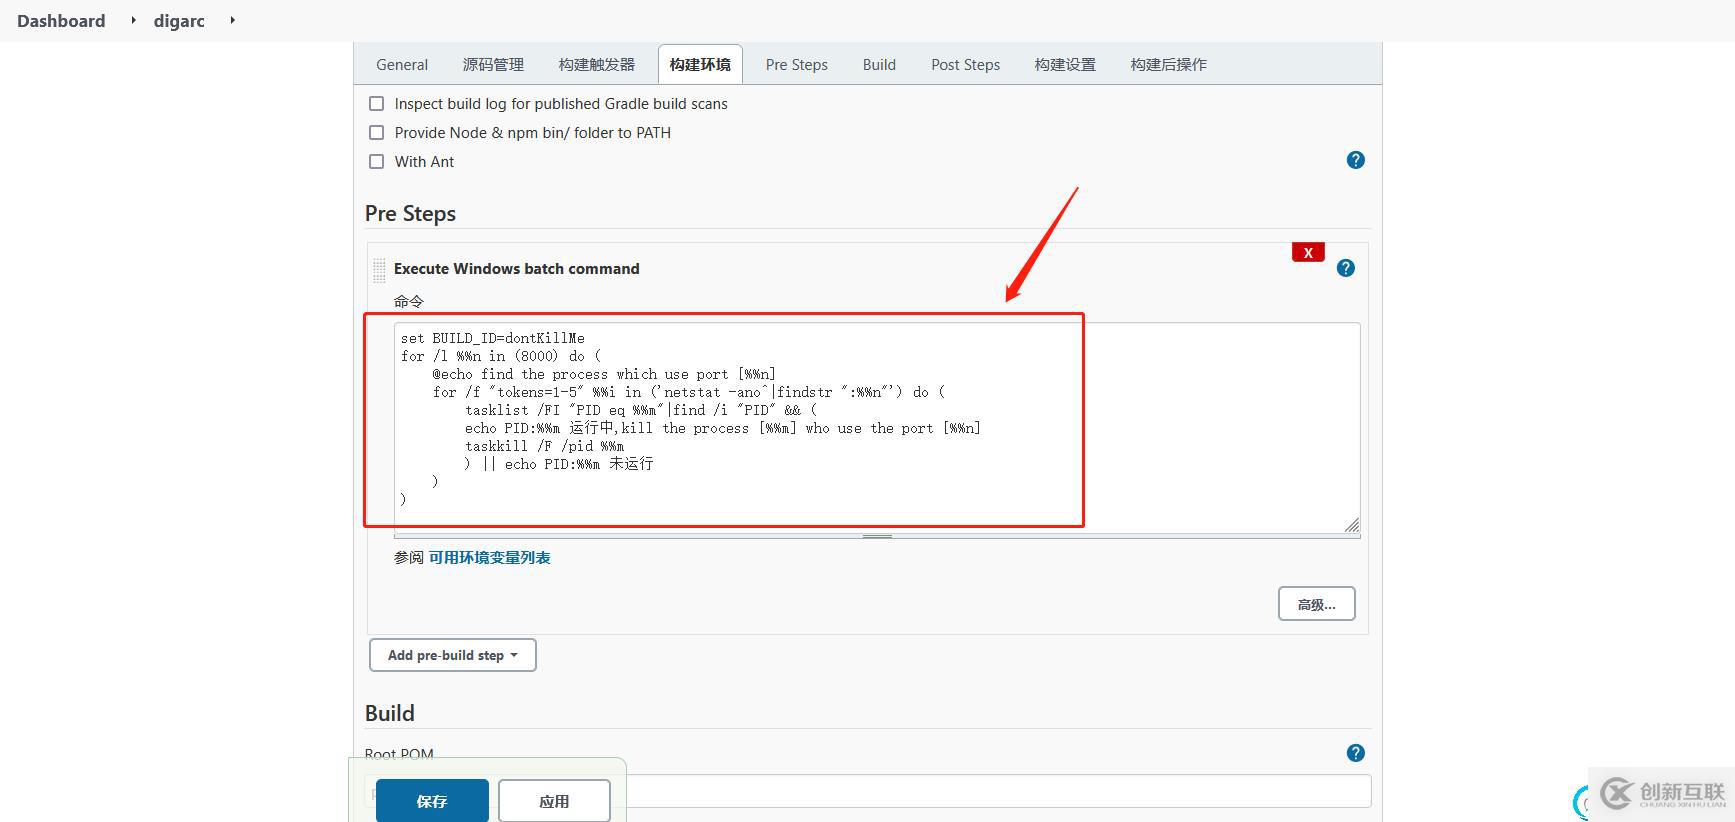Go to the Pre Steps tab
The height and width of the screenshot is (822, 1735).
tap(797, 64)
